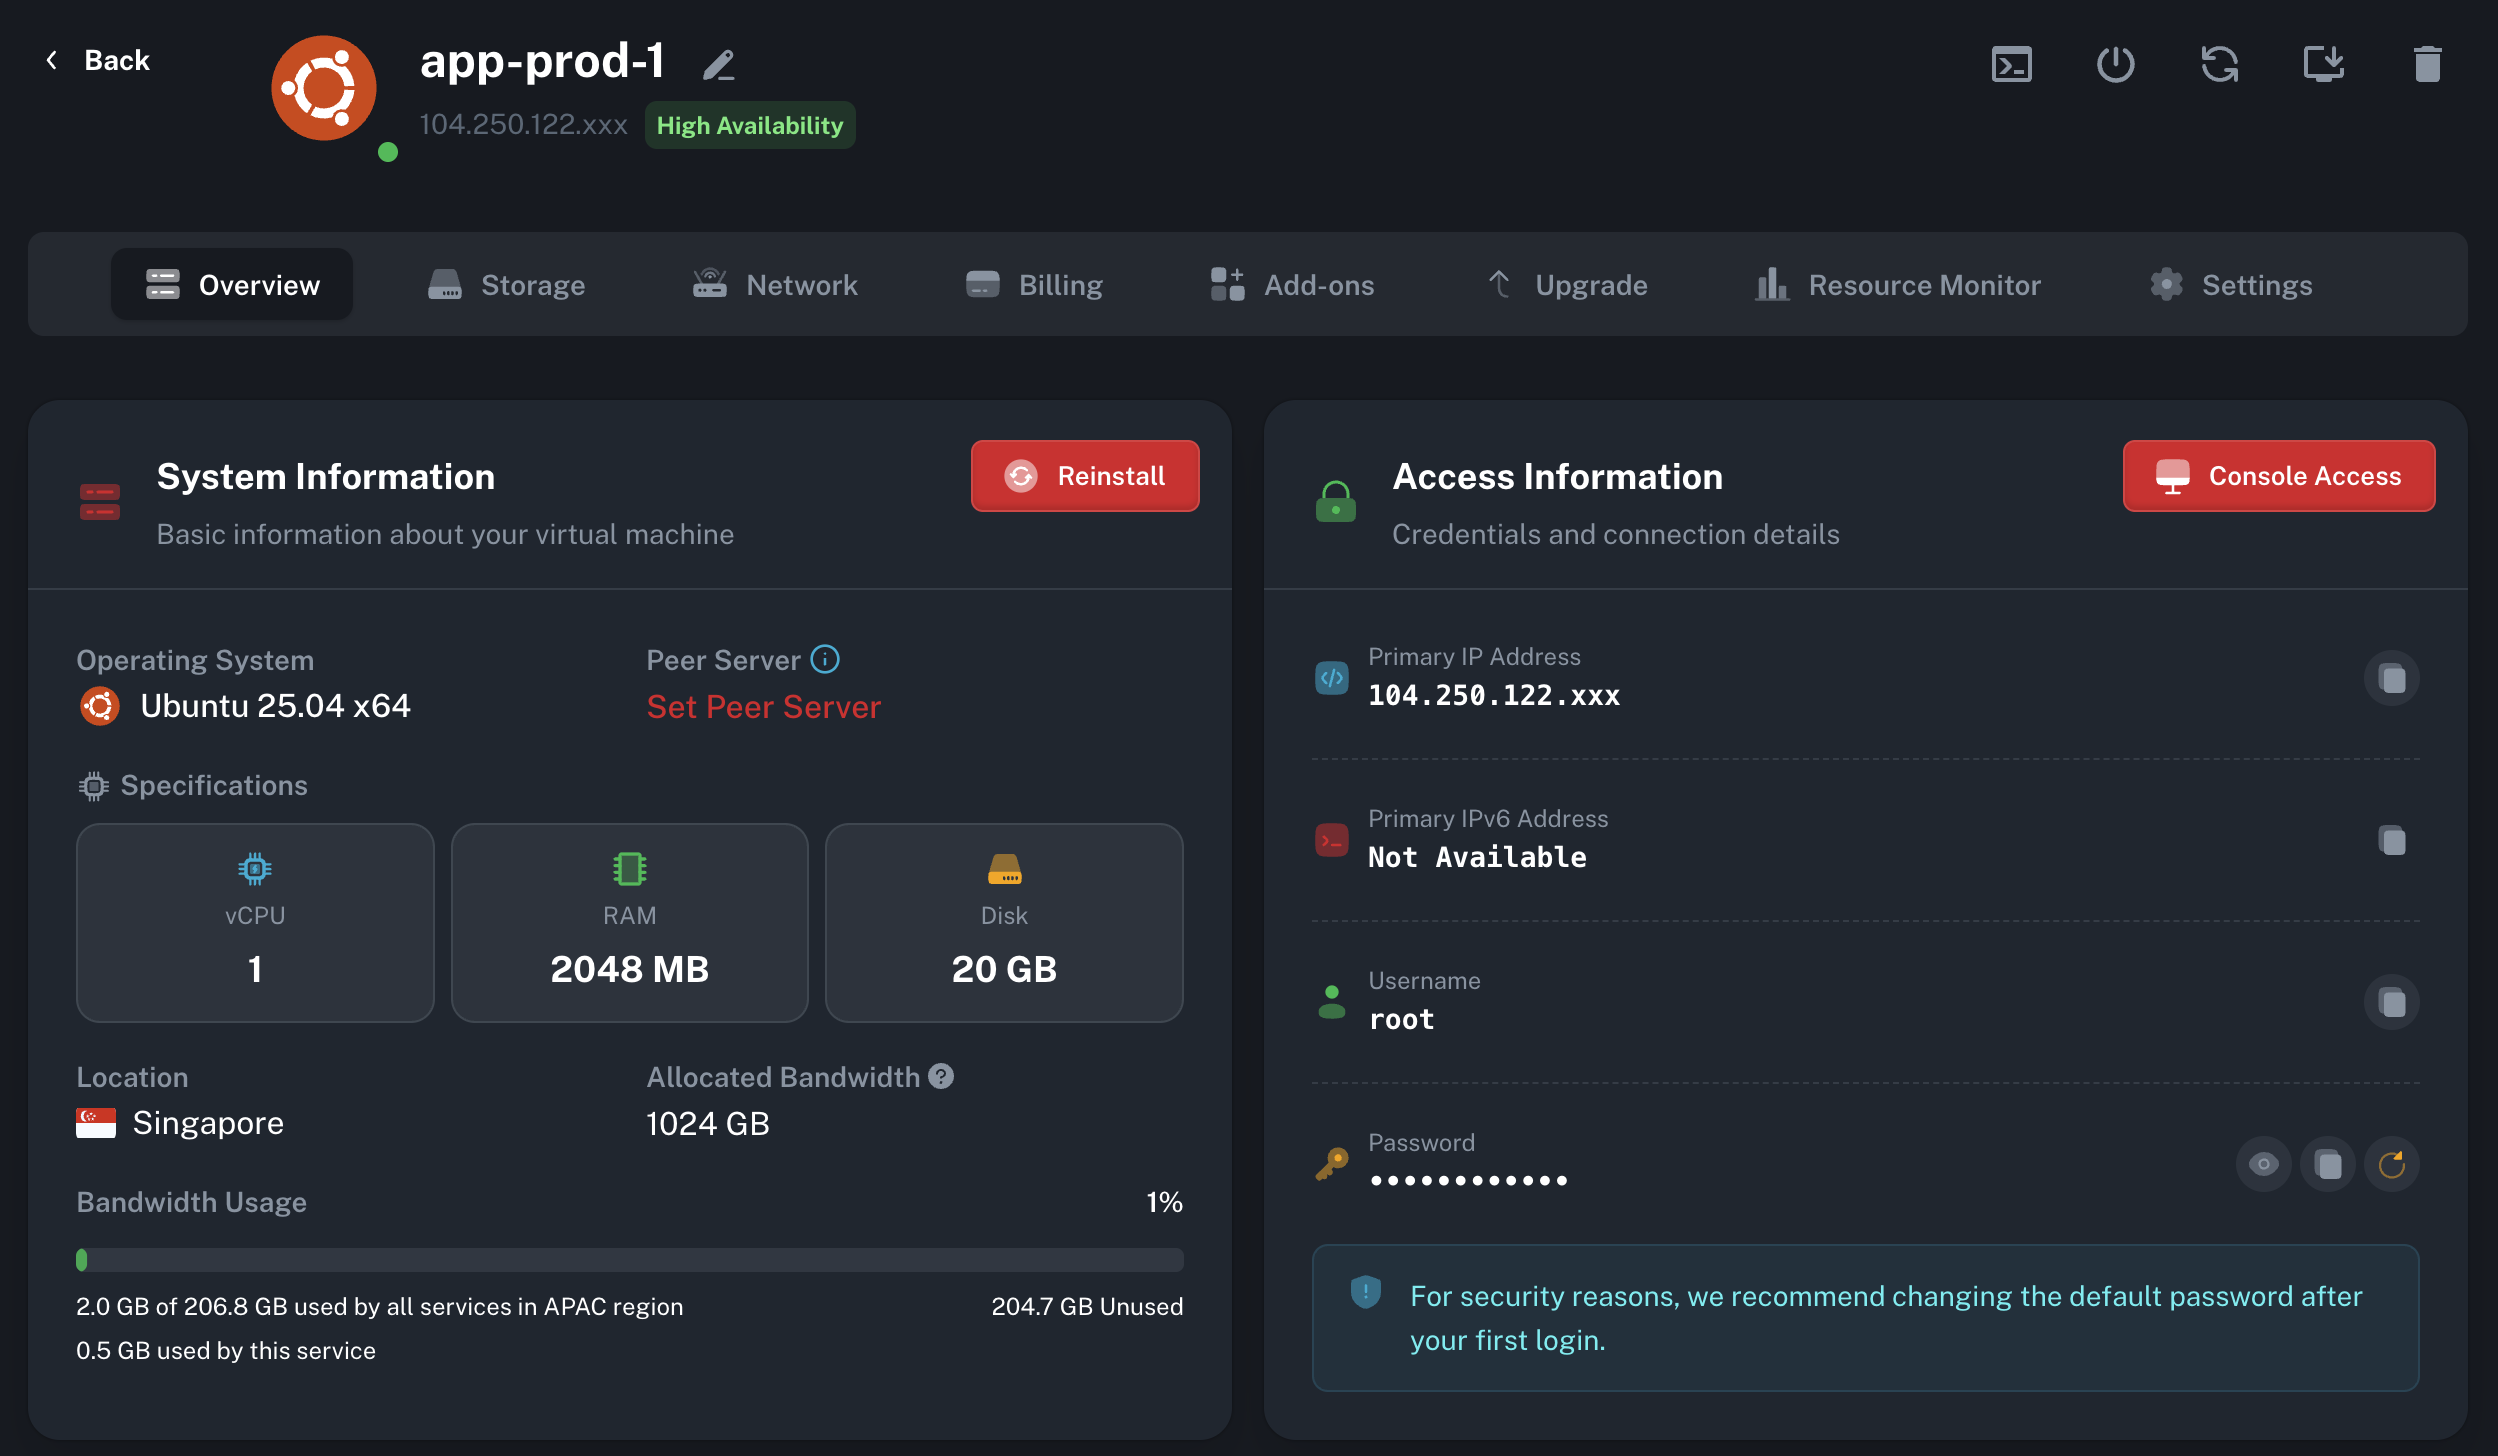Reveal the hidden password with the eye icon

[2263, 1164]
